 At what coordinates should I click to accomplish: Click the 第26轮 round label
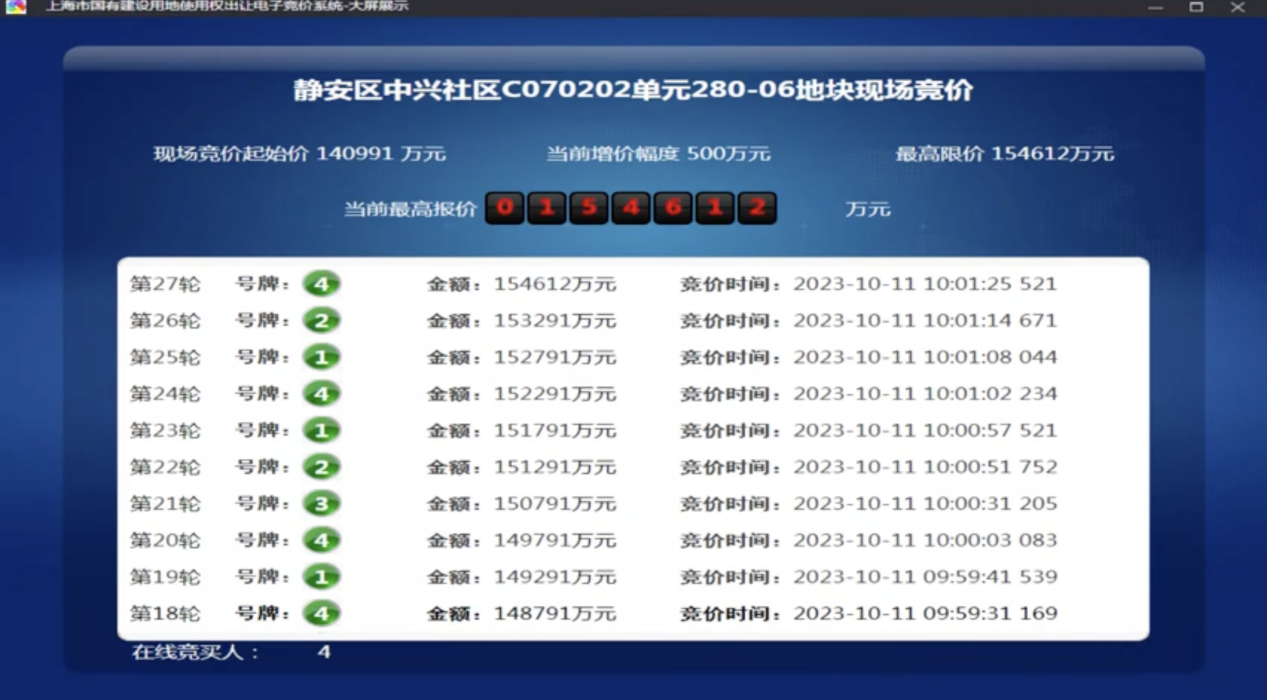pos(165,321)
